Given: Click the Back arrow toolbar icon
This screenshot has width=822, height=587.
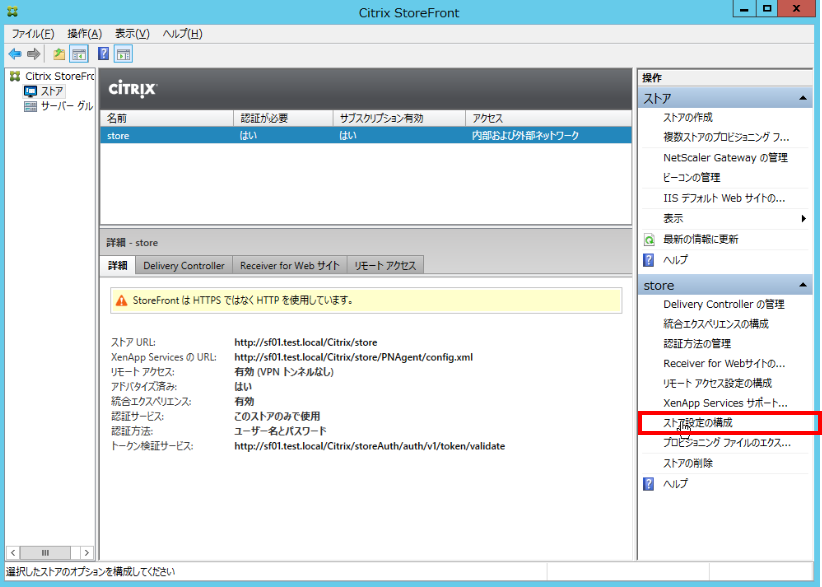Looking at the screenshot, I should [15, 53].
